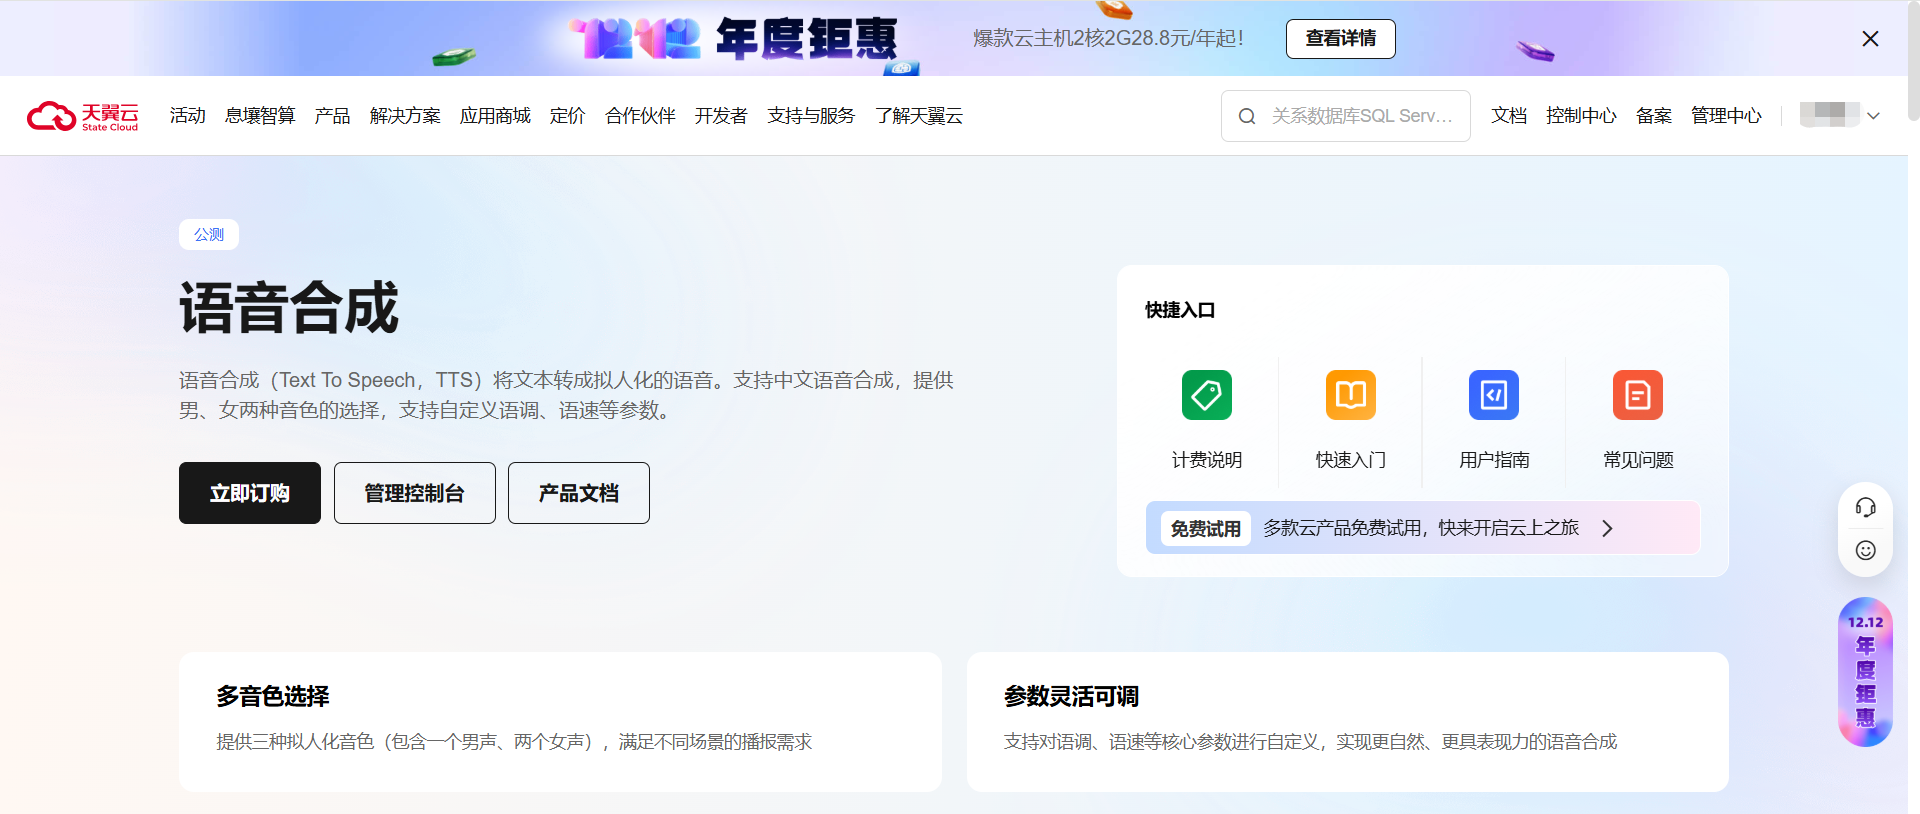This screenshot has height=814, width=1920.
Task: Open the 12.12 年度钜惠 floating badge
Action: (1866, 672)
